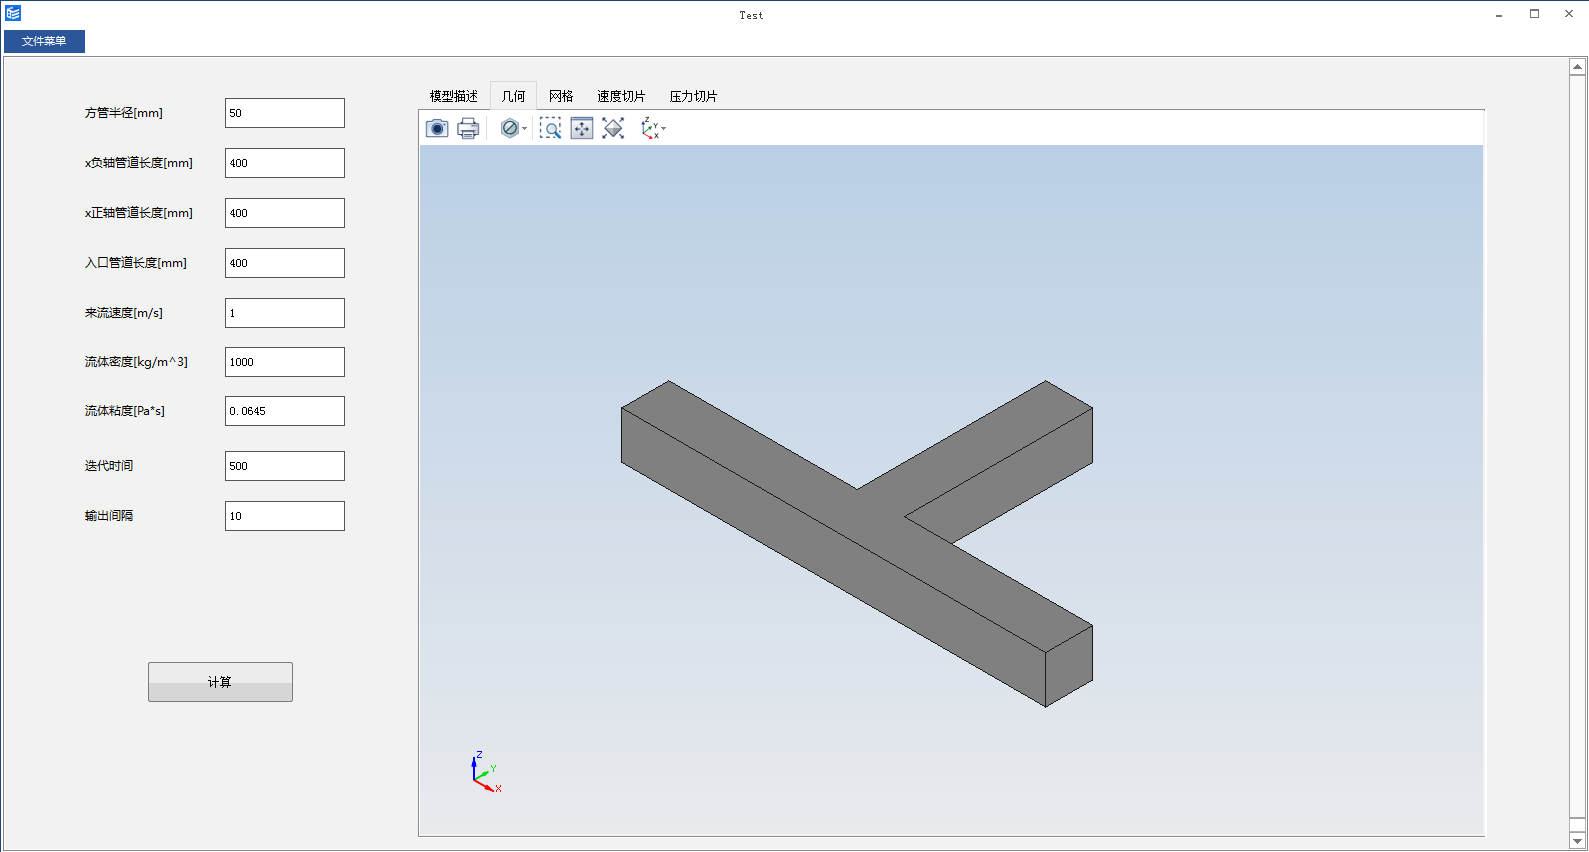Click the app icon in title bar
The height and width of the screenshot is (852, 1589).
[x=13, y=13]
